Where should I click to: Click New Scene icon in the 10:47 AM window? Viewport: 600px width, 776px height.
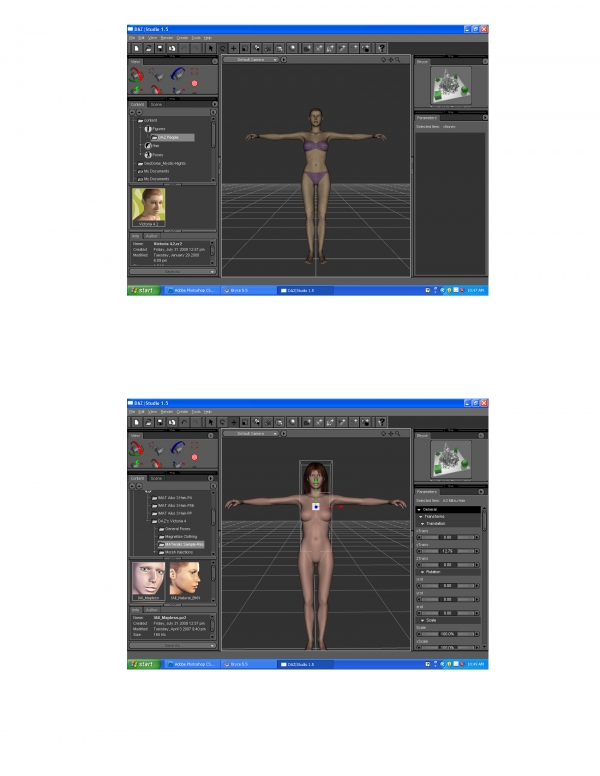[136, 48]
